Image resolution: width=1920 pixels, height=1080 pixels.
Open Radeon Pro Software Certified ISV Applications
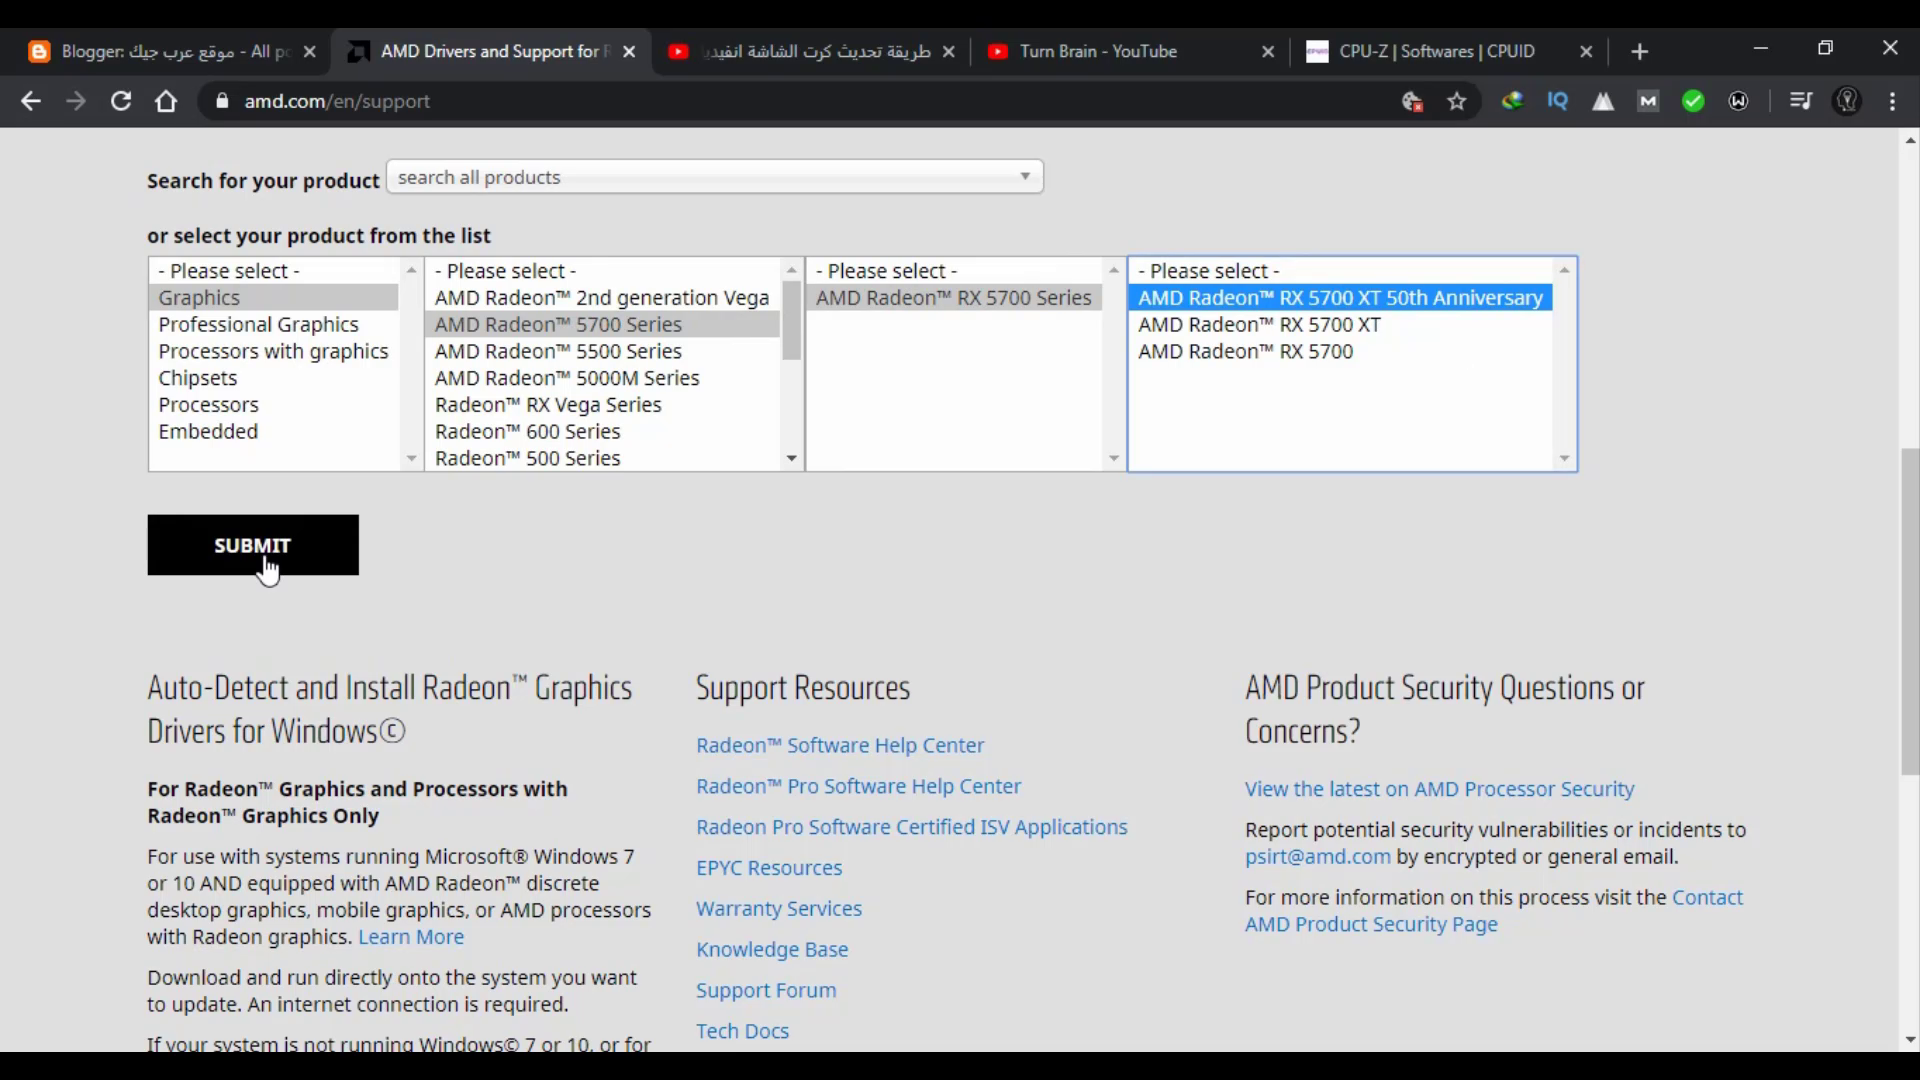pos(912,828)
